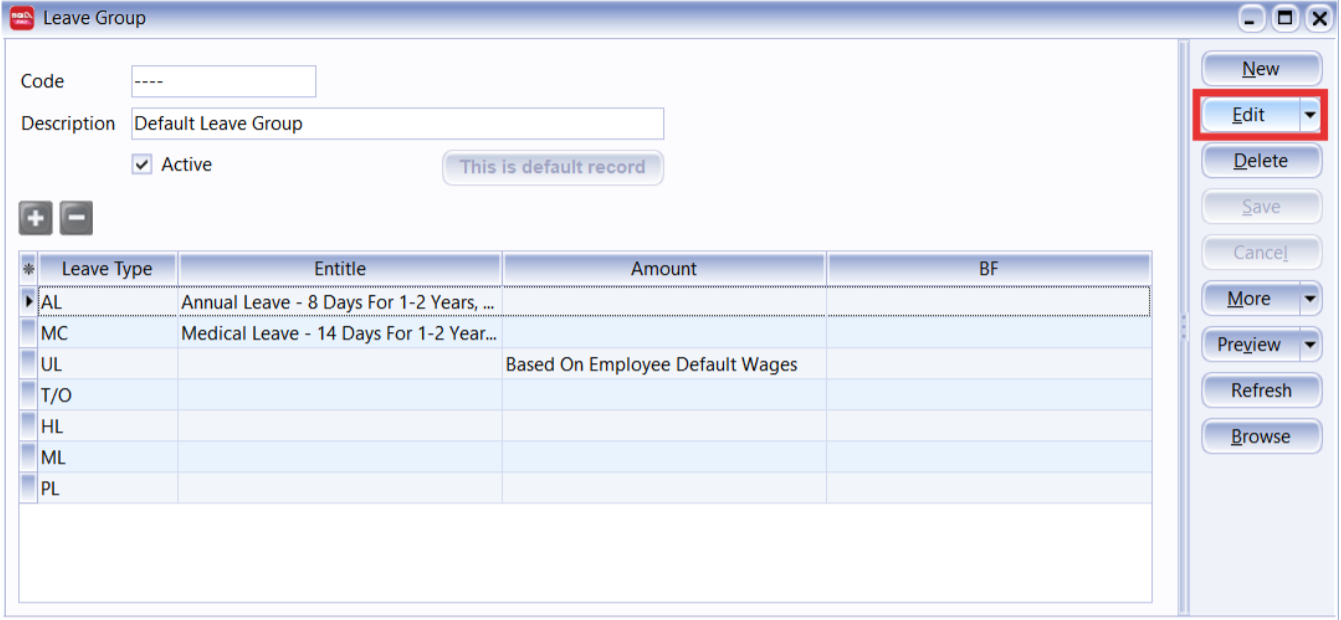Select the row indicator beside AL
Screen dimensions: 1341x620
(x=28, y=302)
